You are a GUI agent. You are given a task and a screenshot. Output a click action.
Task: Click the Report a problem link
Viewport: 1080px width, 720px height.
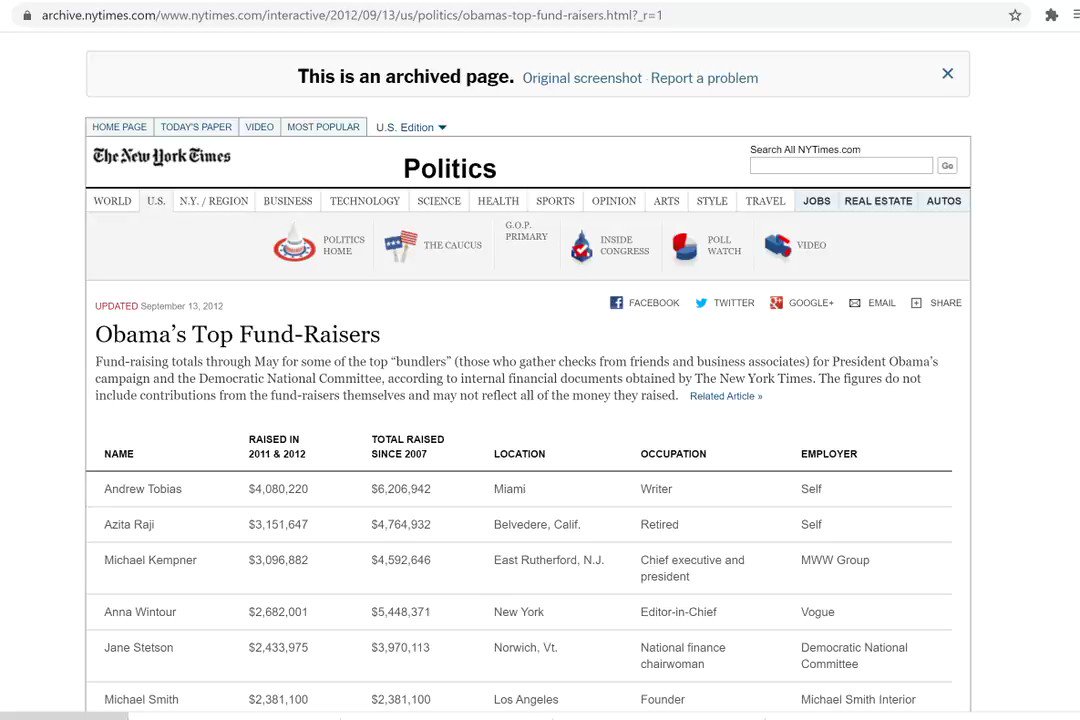point(704,79)
